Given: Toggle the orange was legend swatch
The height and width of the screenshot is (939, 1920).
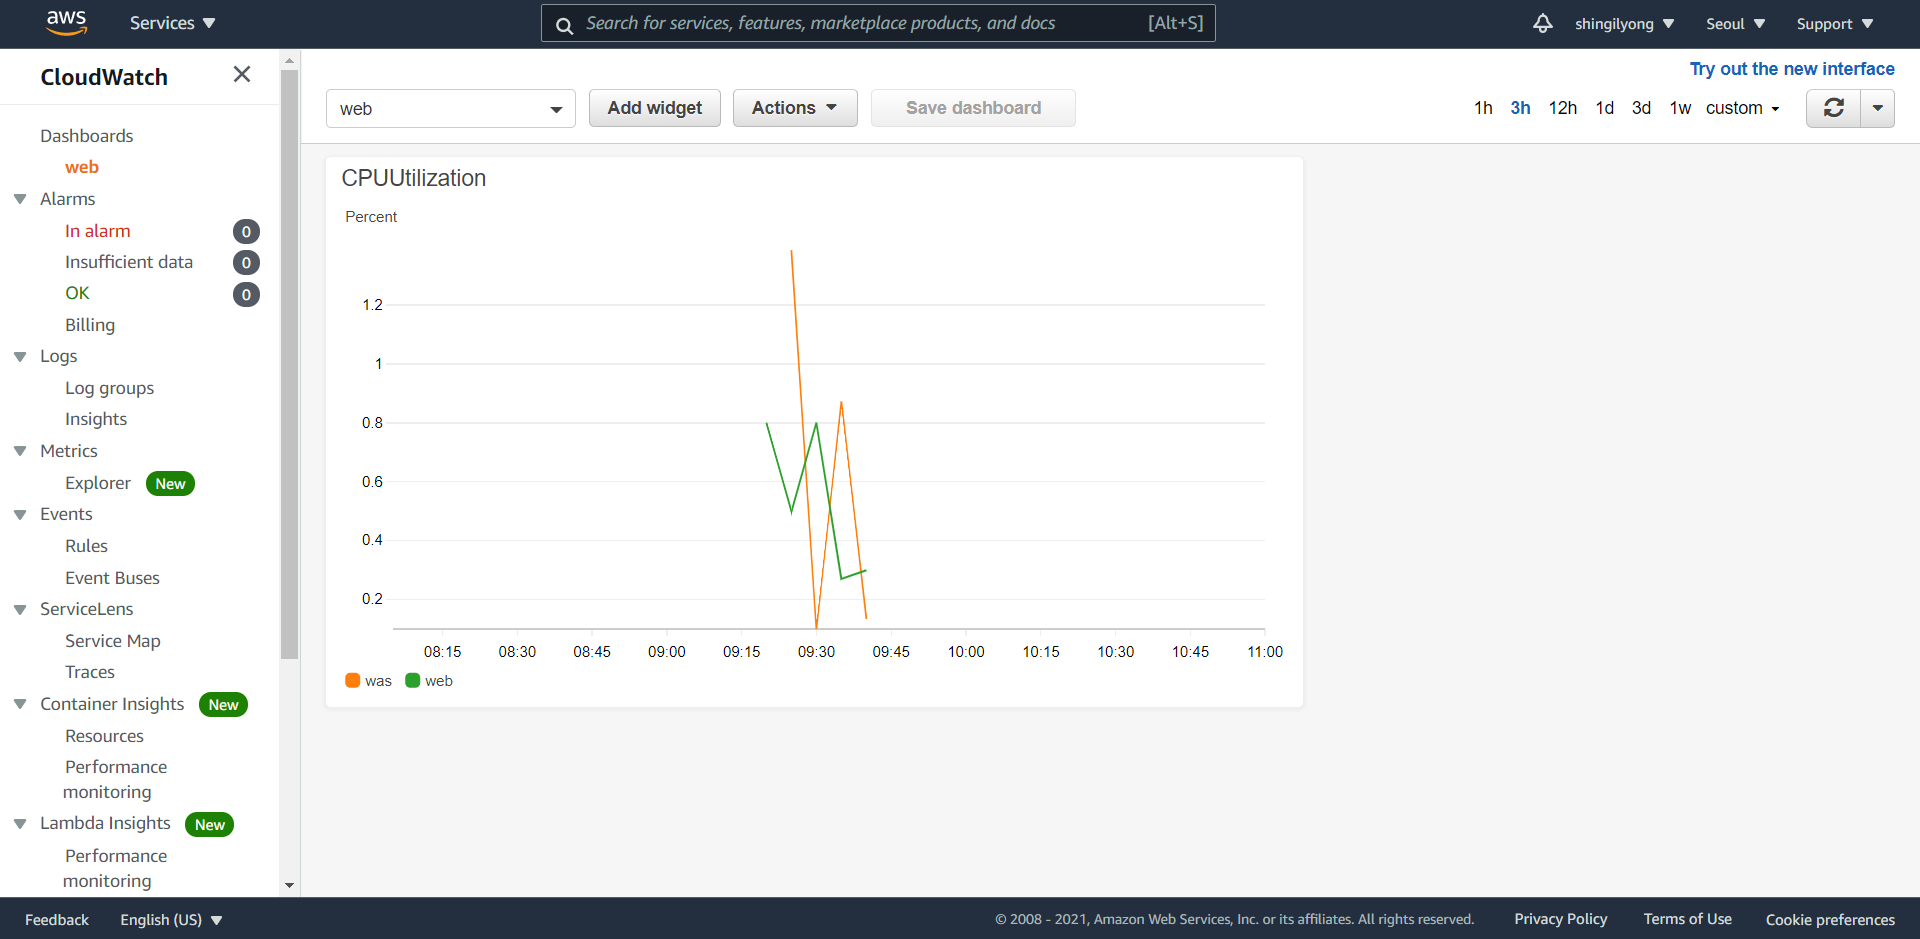Looking at the screenshot, I should pos(352,680).
